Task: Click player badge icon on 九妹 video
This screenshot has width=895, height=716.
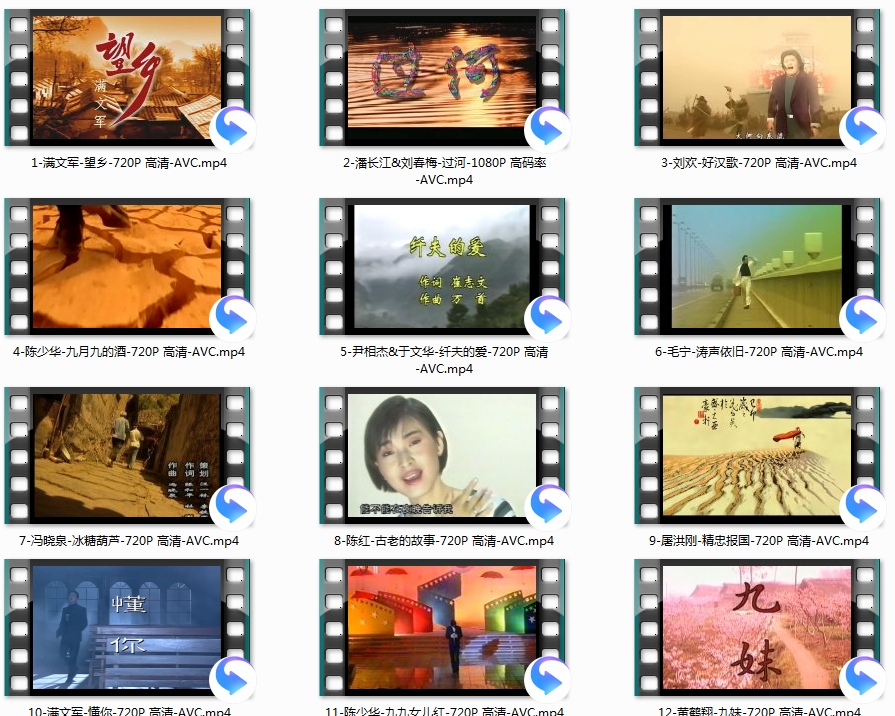Action: click(862, 679)
